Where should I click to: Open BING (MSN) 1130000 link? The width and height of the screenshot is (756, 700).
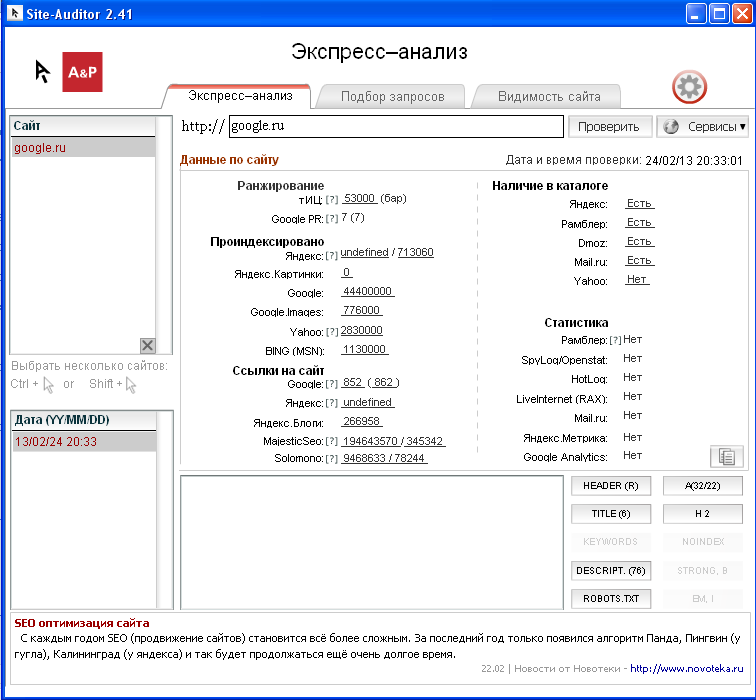pos(364,349)
